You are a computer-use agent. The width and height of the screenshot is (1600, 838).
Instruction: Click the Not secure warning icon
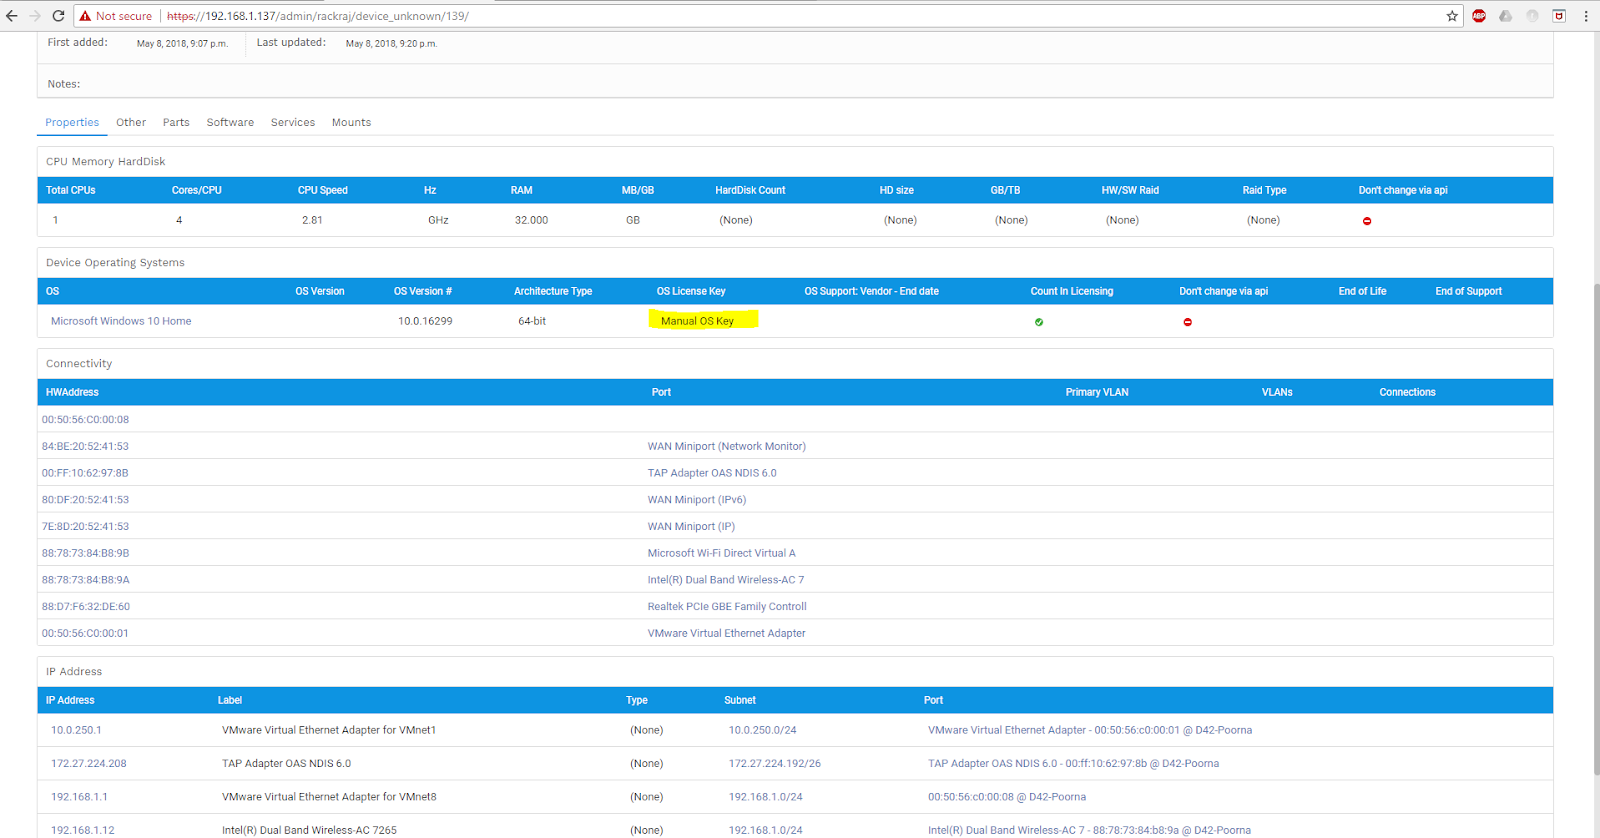[x=86, y=16]
